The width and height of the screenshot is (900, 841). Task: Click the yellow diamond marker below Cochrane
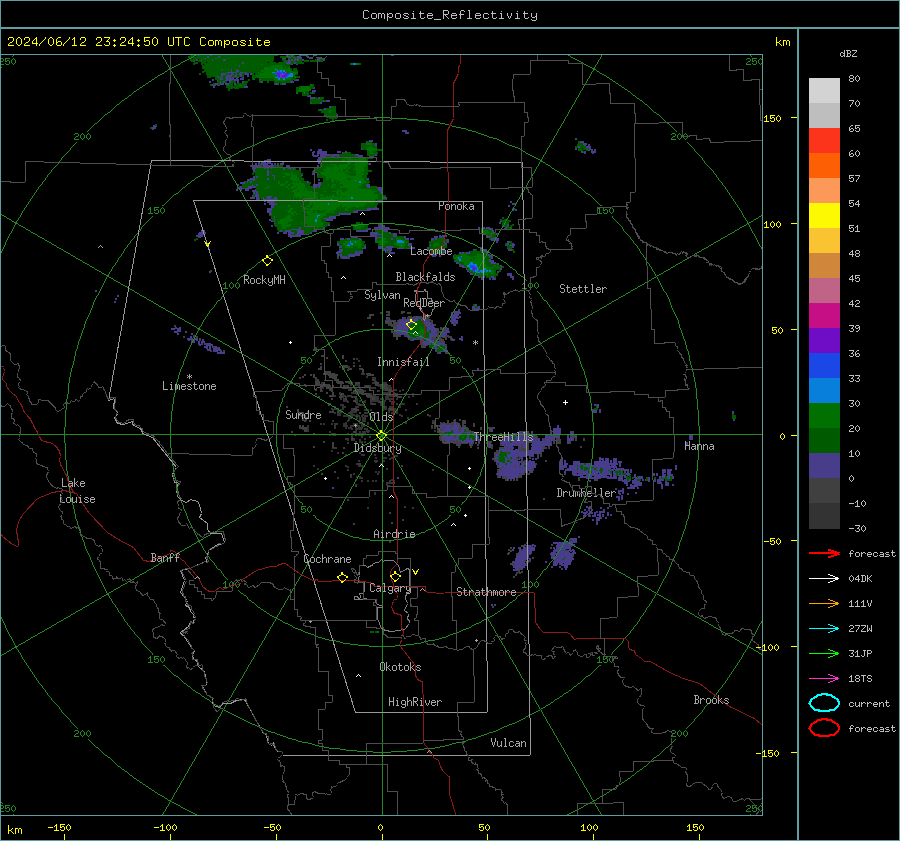pyautogui.click(x=342, y=577)
